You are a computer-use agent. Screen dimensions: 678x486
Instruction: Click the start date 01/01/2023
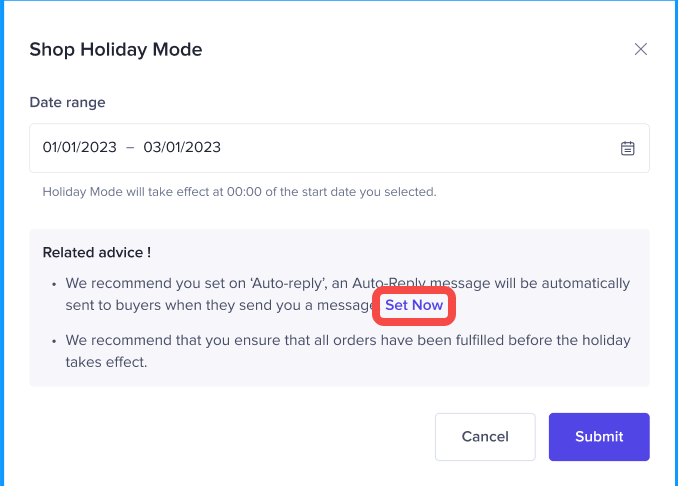tap(78, 148)
